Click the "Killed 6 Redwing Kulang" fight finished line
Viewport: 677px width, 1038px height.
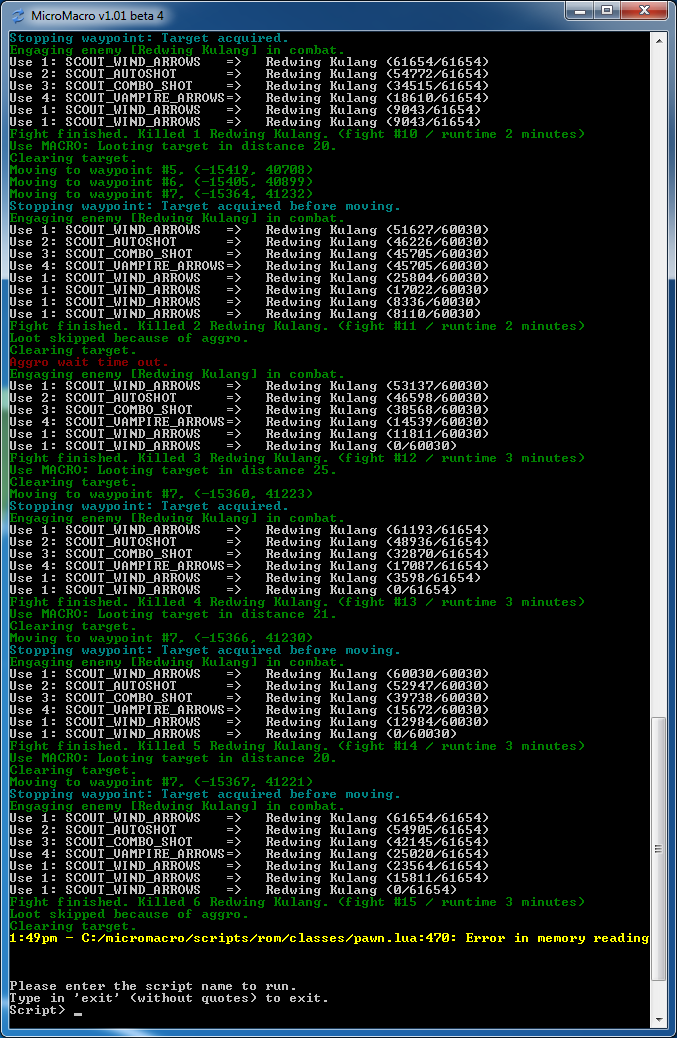click(296, 902)
